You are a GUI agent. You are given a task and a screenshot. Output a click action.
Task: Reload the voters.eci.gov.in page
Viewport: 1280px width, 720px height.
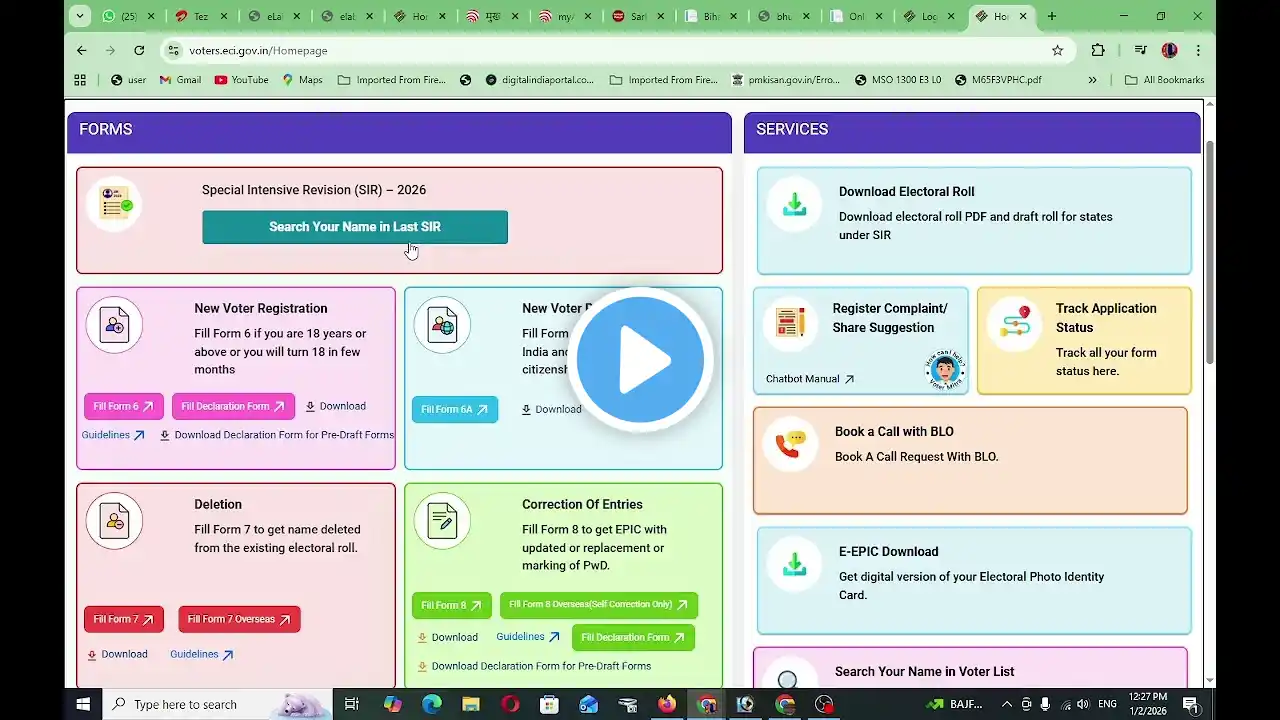pos(139,50)
